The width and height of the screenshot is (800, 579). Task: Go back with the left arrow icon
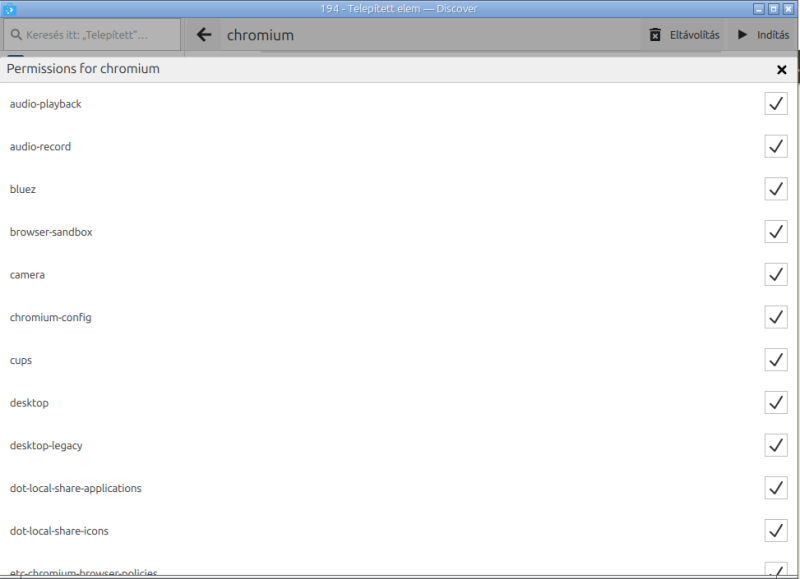coord(204,35)
